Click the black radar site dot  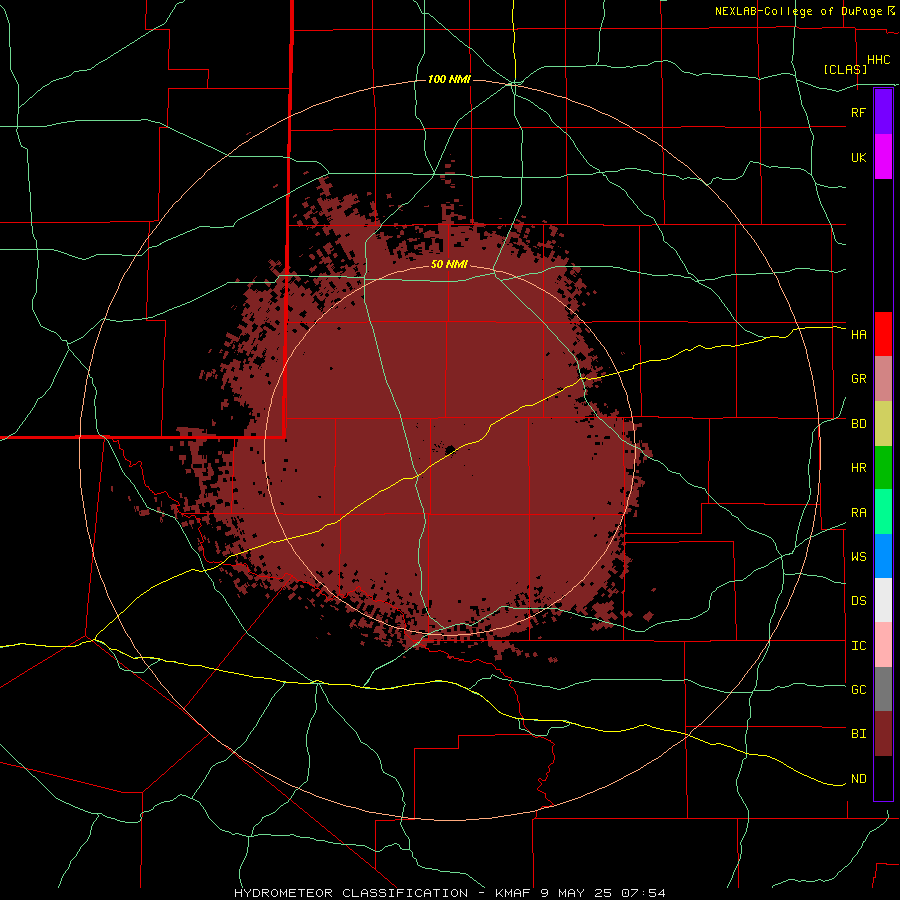click(x=450, y=449)
